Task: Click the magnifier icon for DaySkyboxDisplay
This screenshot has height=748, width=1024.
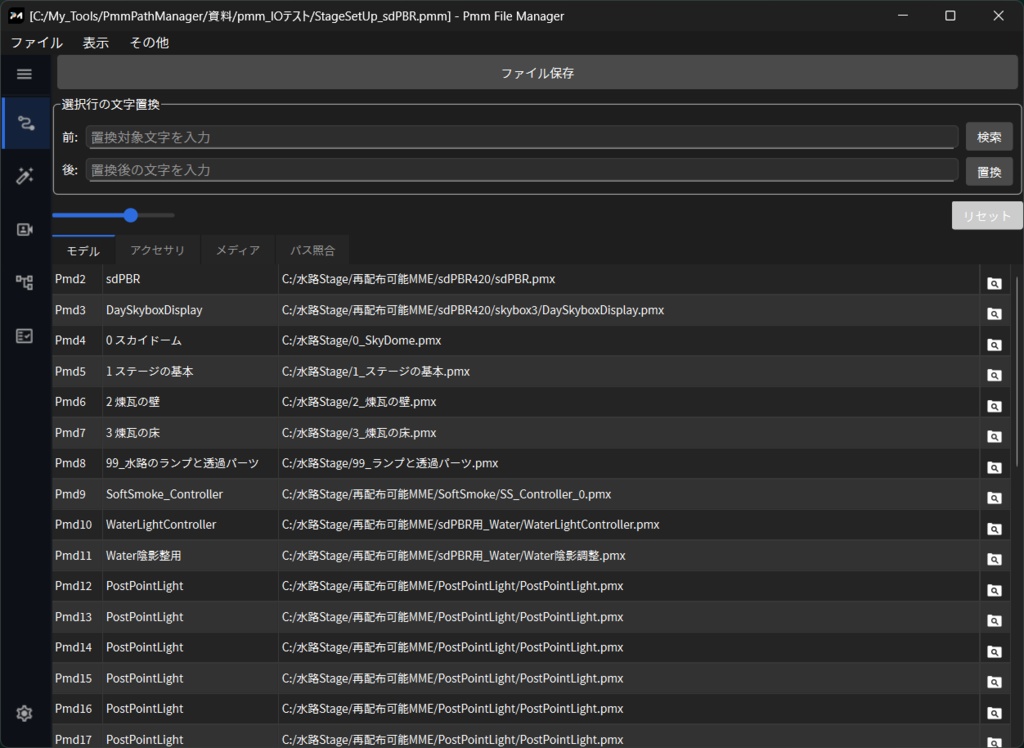Action: coord(993,313)
